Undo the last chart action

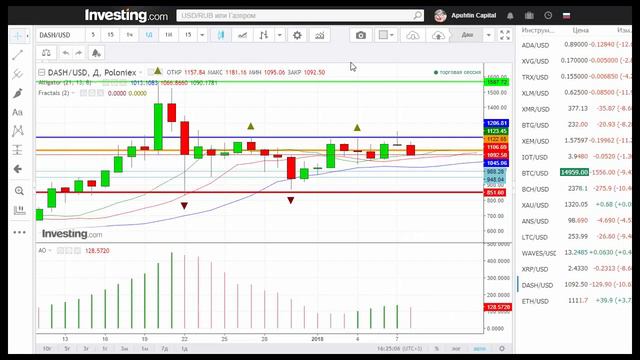(x=65, y=53)
